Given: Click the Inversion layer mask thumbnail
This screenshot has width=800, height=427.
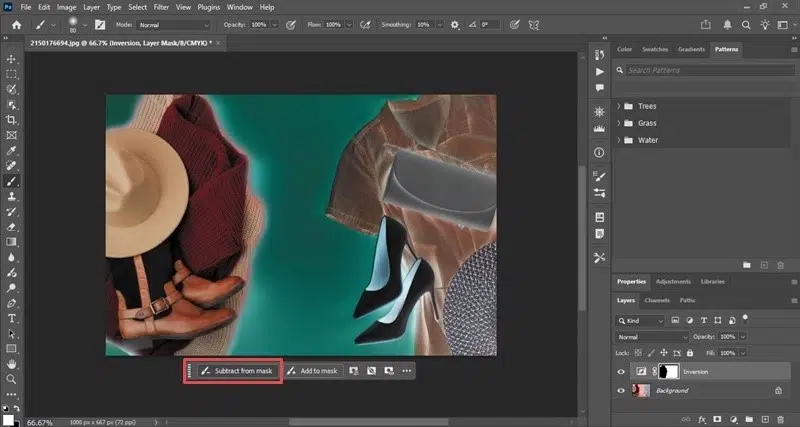Looking at the screenshot, I should click(669, 371).
